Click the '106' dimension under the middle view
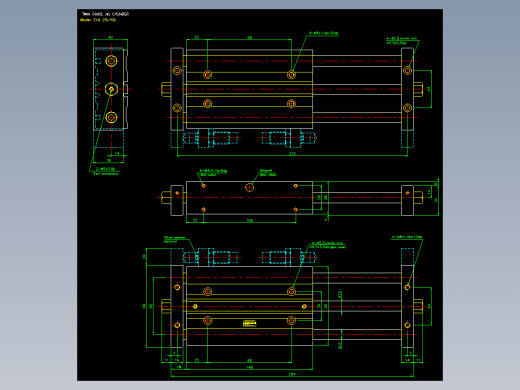 click(x=249, y=220)
